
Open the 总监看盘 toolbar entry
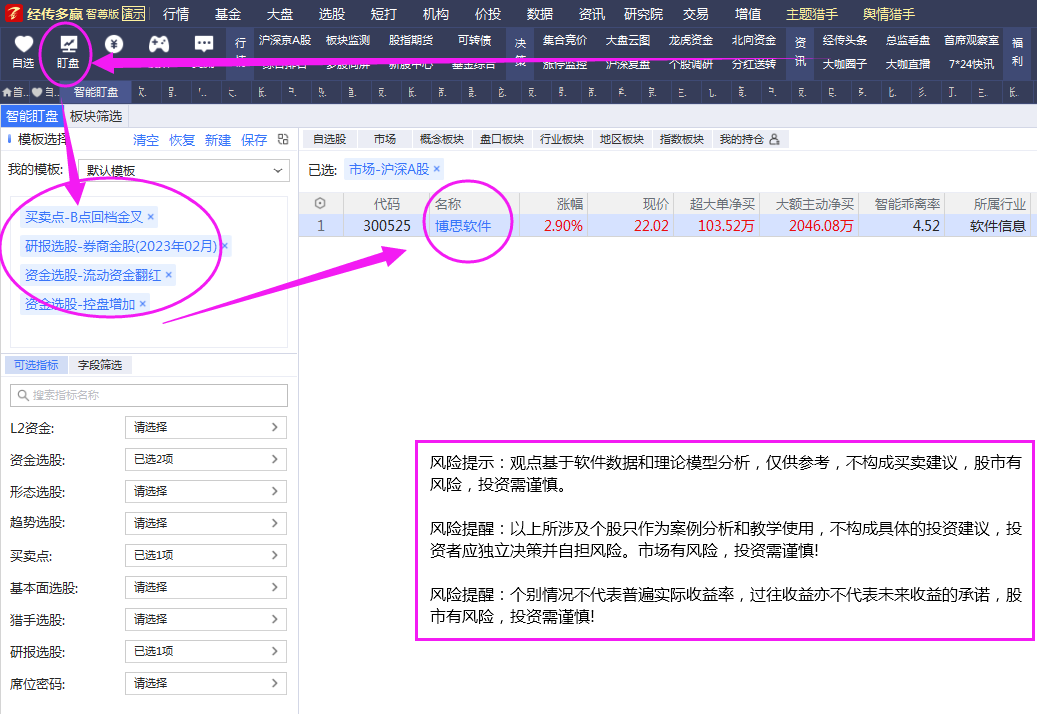pos(908,40)
